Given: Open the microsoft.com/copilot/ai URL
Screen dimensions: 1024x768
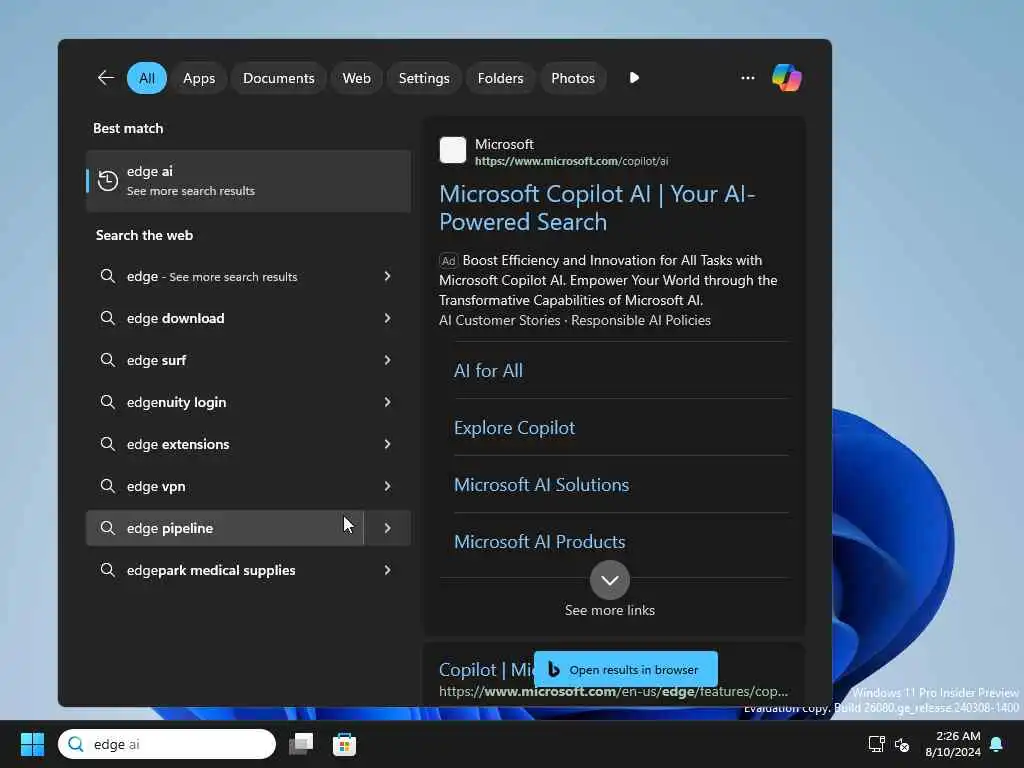Looking at the screenshot, I should 571,161.
